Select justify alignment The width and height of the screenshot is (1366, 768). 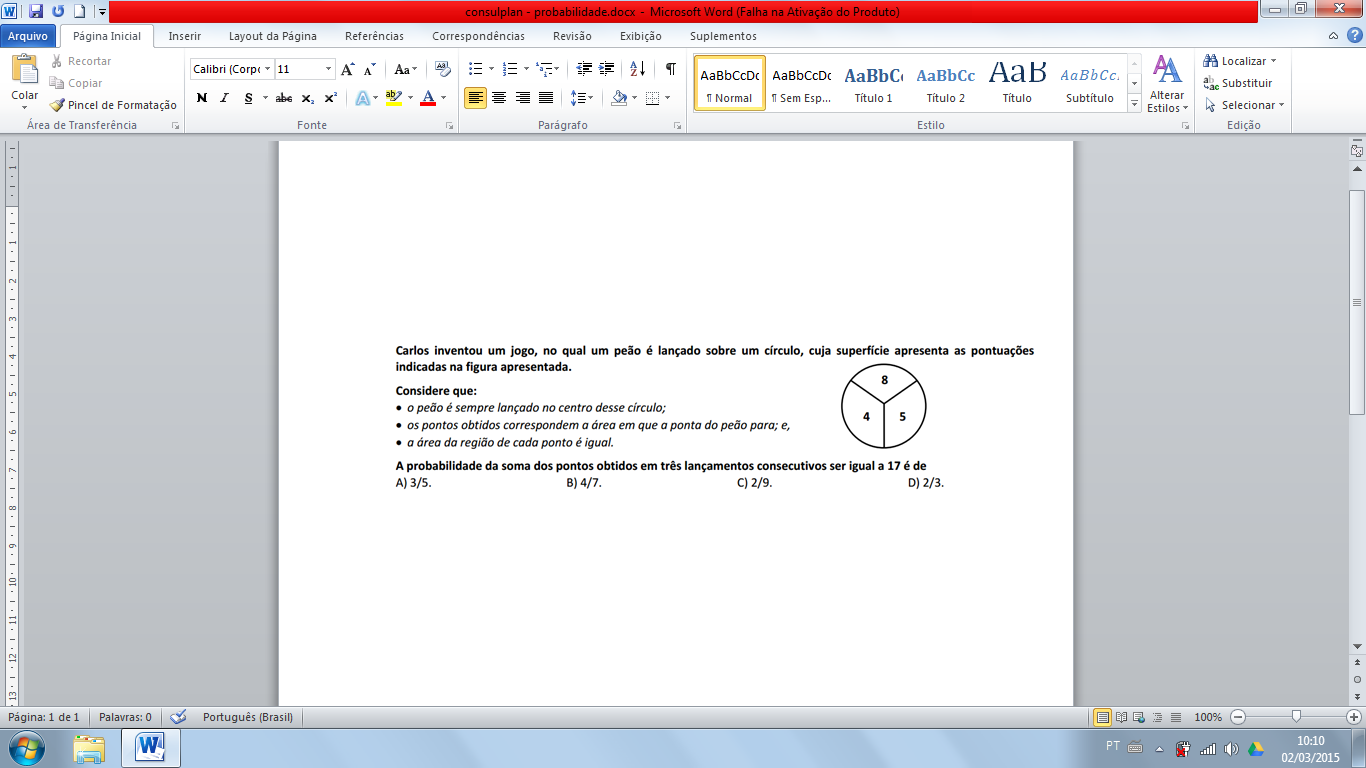tap(546, 98)
